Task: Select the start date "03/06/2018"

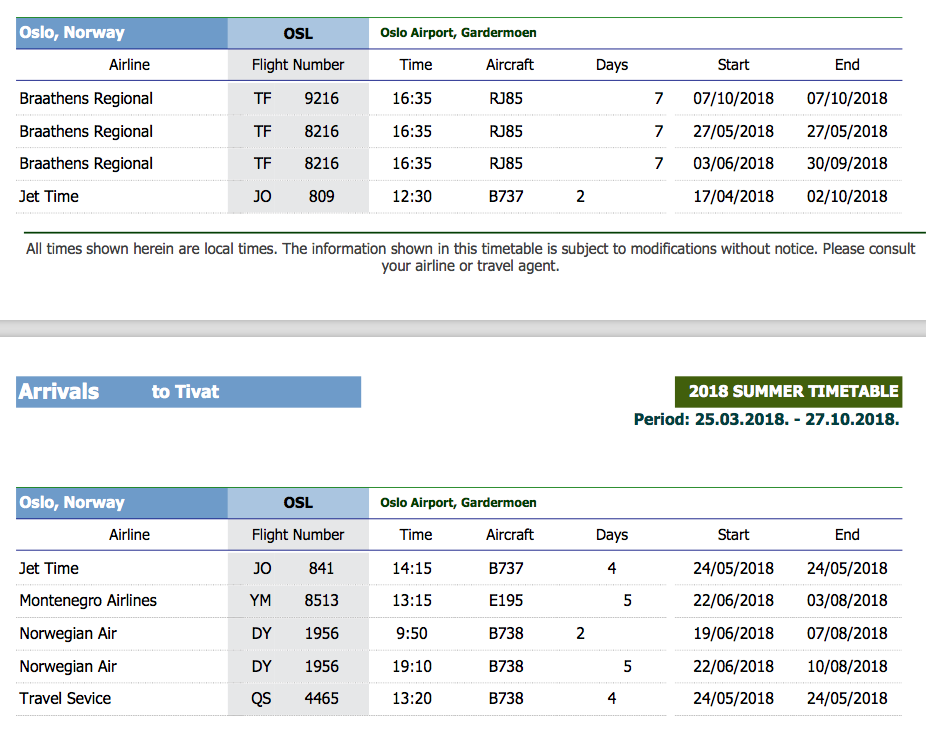Action: 733,163
